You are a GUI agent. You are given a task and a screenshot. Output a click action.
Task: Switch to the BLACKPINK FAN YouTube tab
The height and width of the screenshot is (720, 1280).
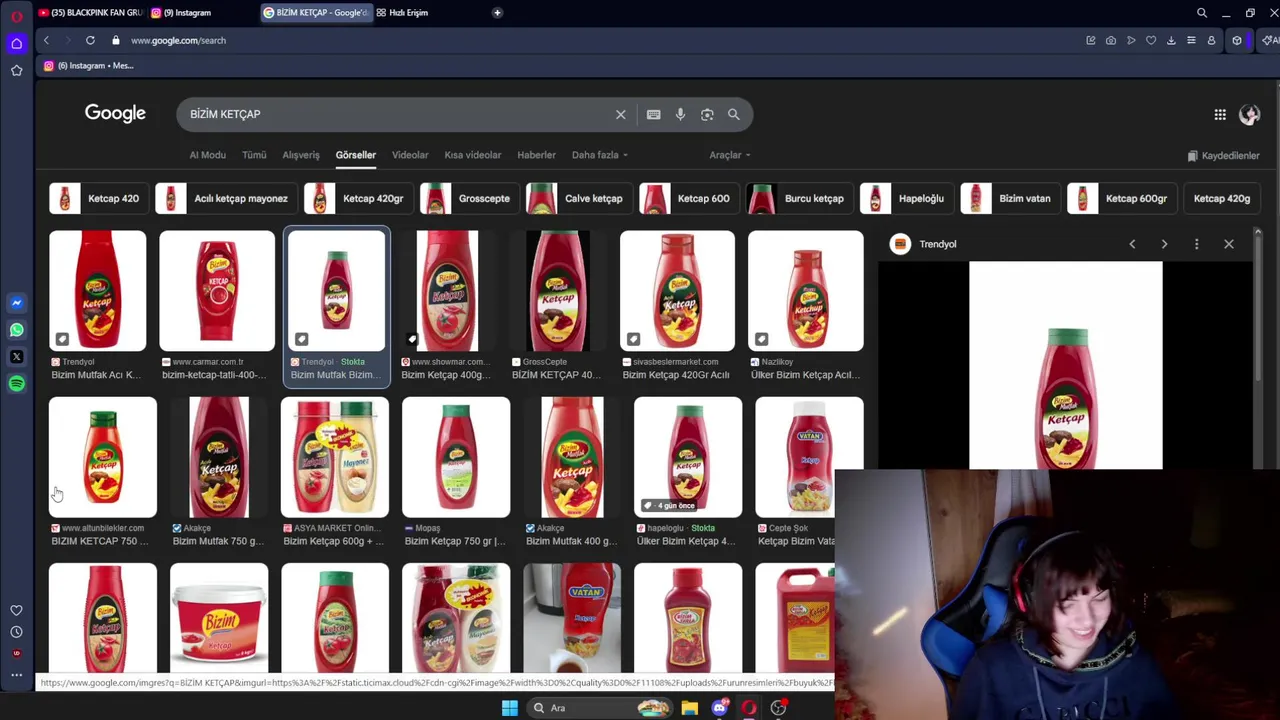pos(90,13)
